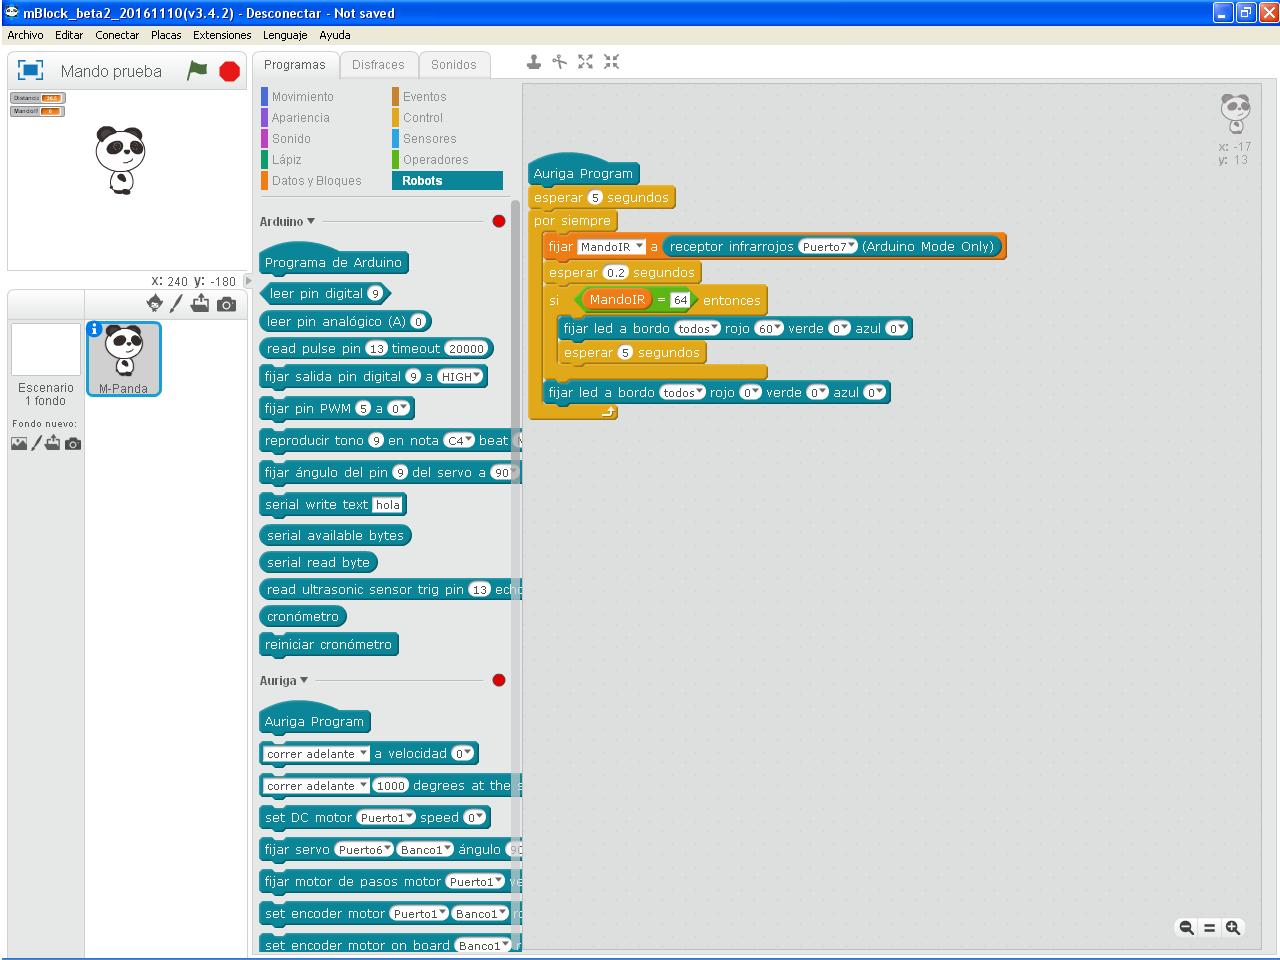
Task: Collapse the Arduino blocks section
Action: click(x=287, y=221)
